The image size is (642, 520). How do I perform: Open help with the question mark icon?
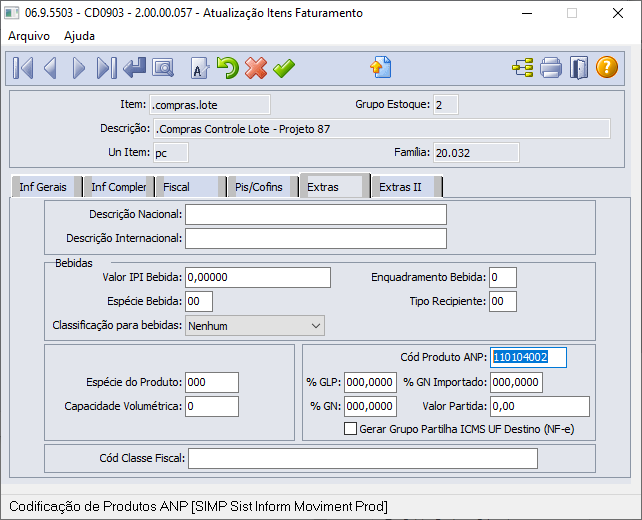pos(607,68)
